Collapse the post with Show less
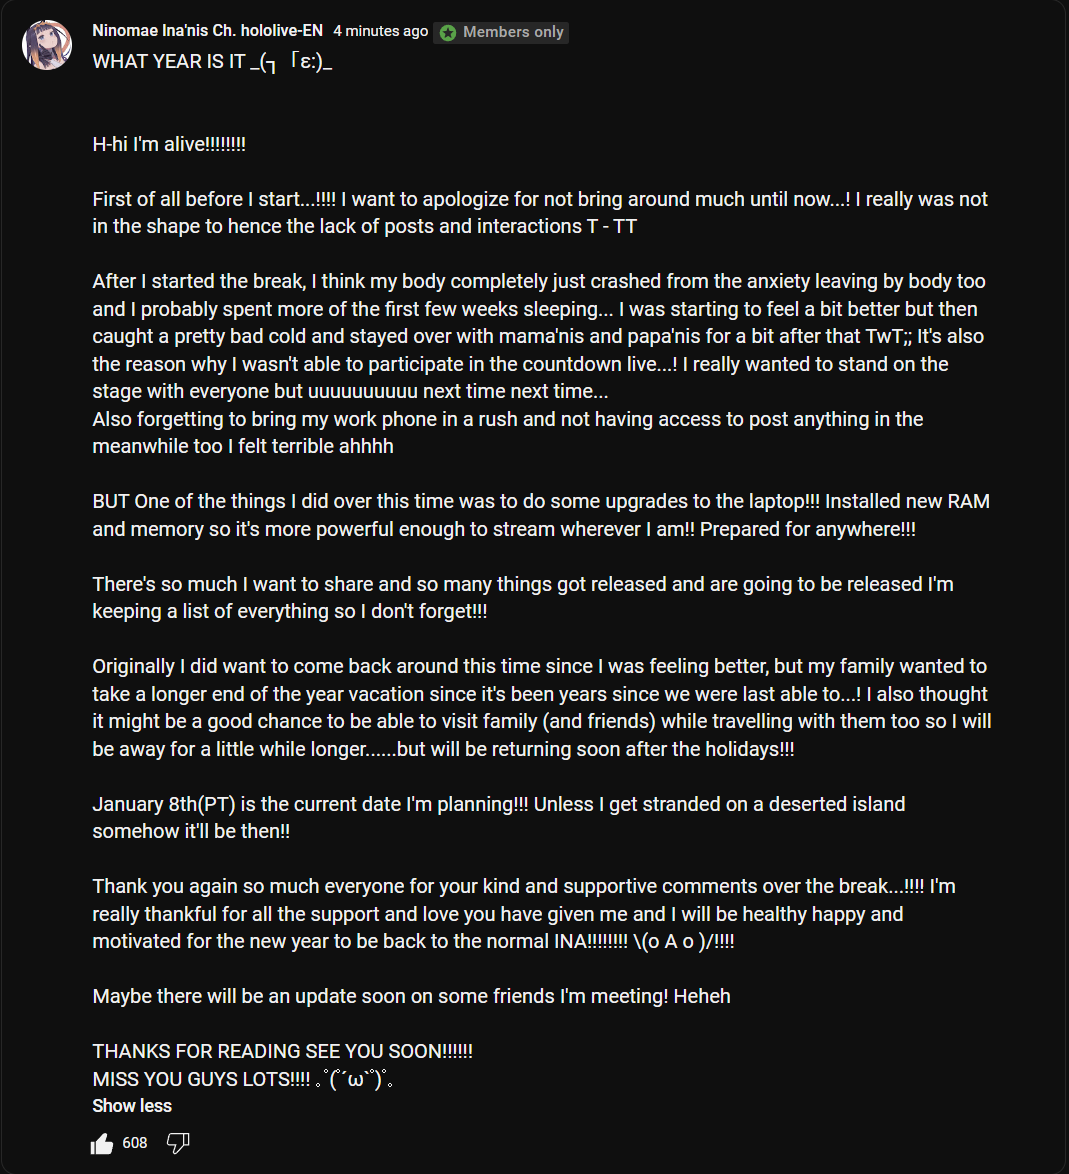This screenshot has height=1174, width=1069. click(x=132, y=1106)
